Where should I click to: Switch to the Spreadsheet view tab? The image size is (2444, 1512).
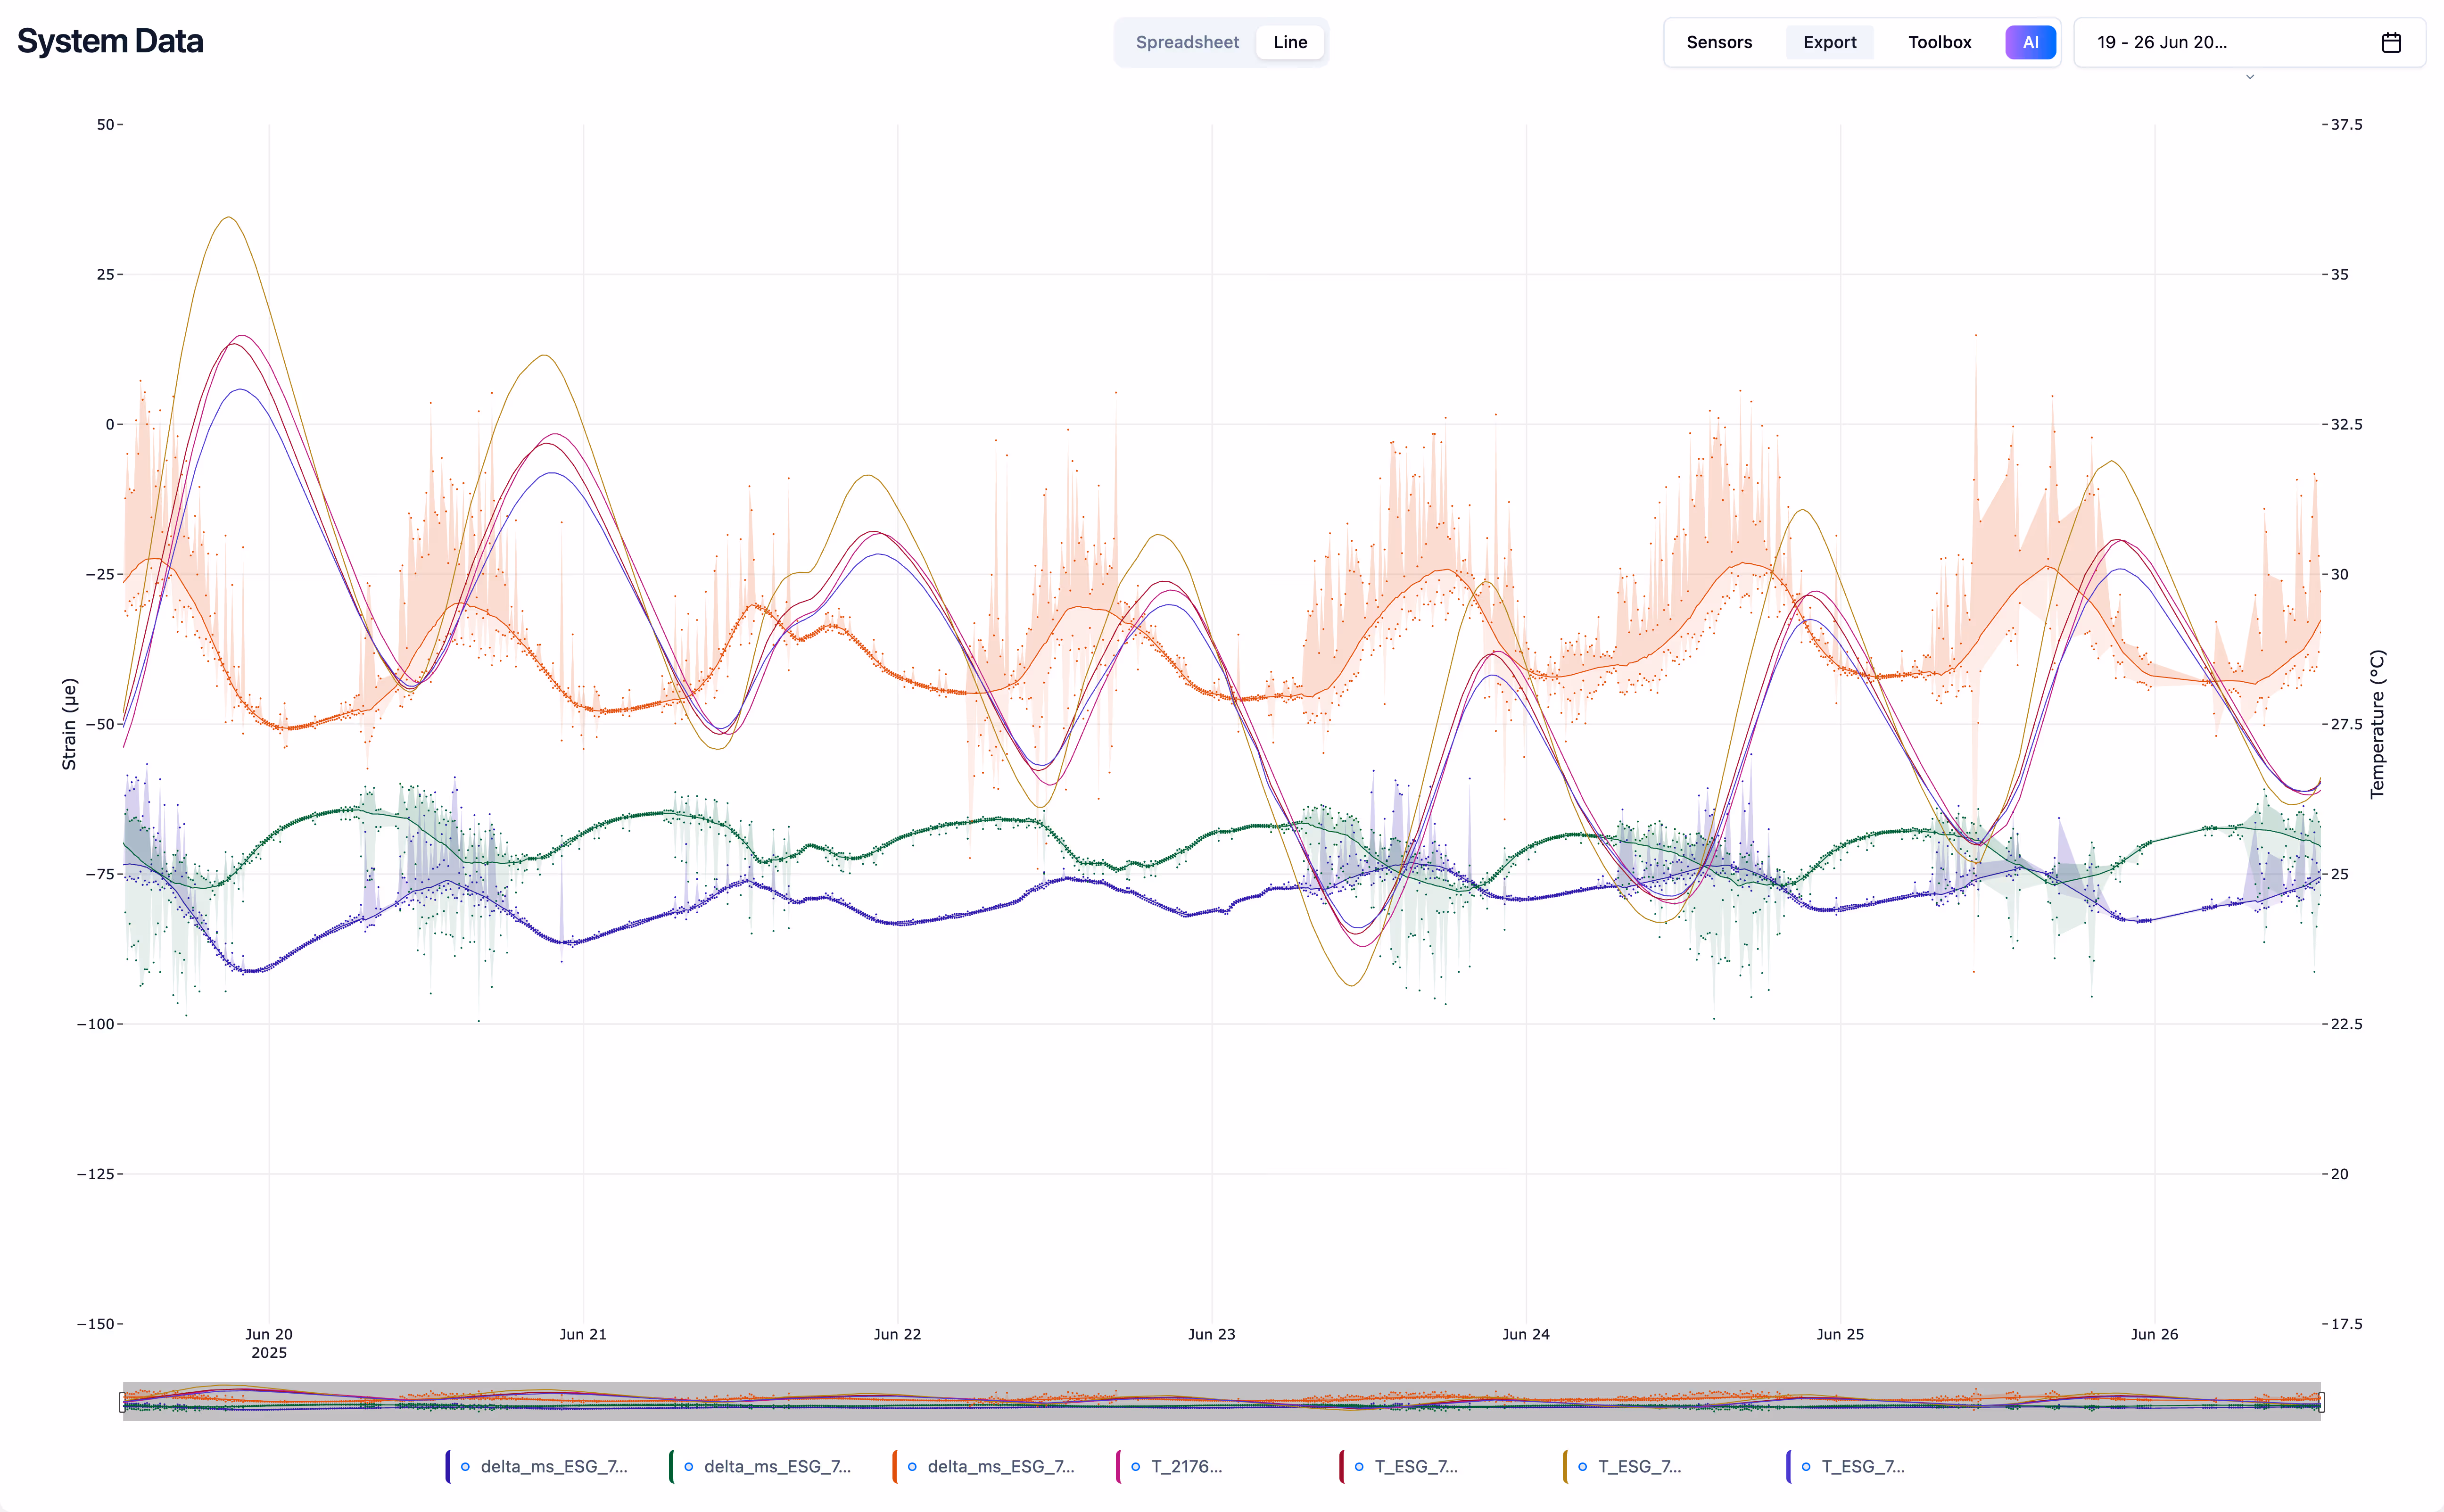pos(1186,42)
